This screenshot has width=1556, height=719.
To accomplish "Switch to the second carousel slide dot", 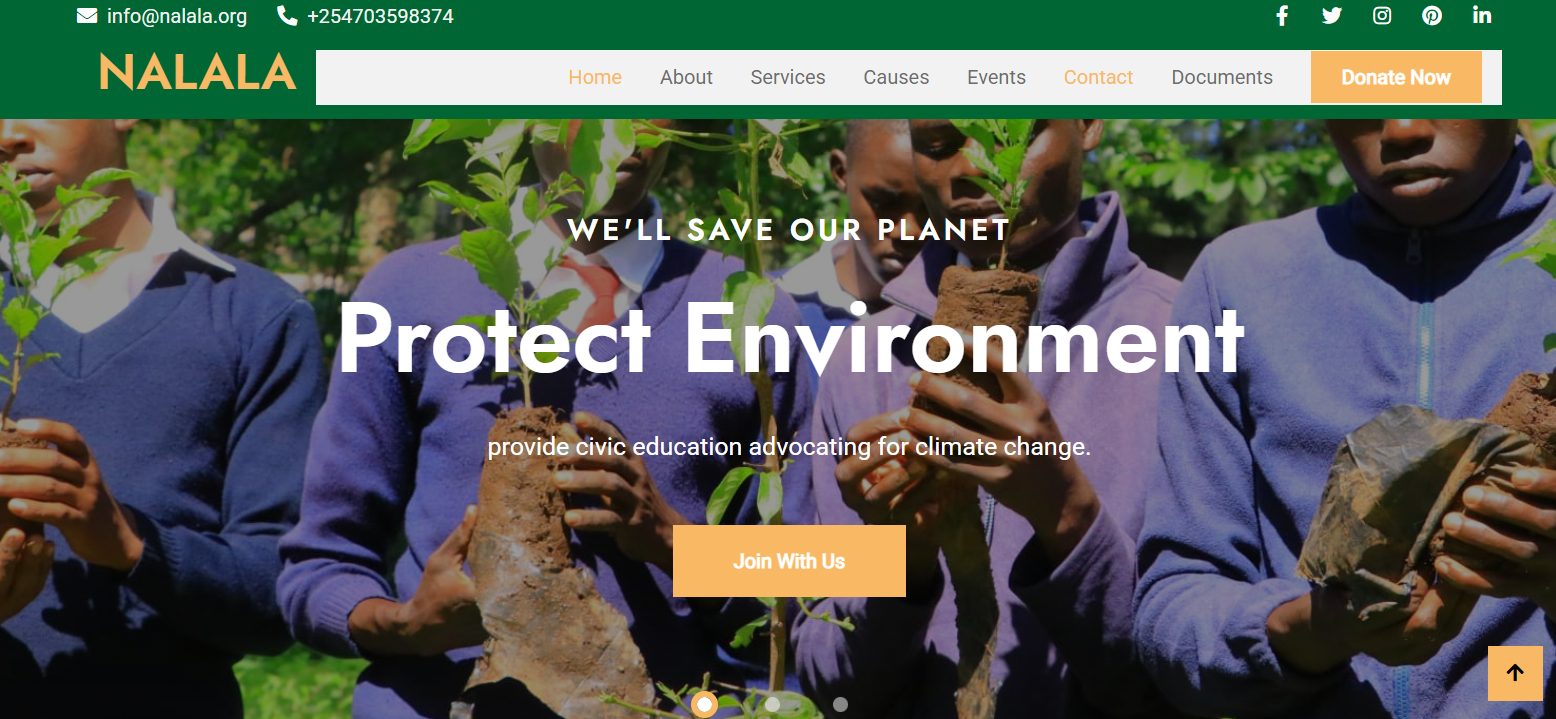I will 772,705.
